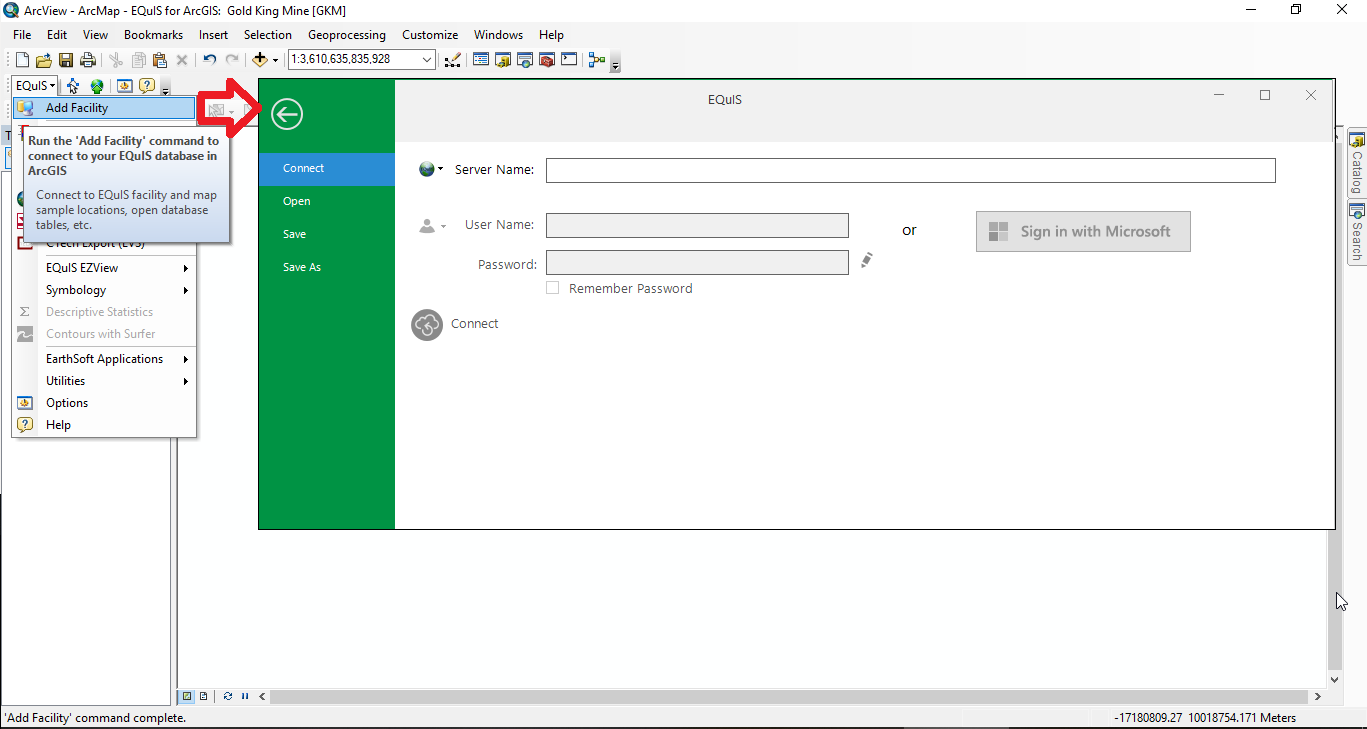This screenshot has height=729, width=1367.
Task: Open the map scale dropdown
Action: click(x=427, y=60)
